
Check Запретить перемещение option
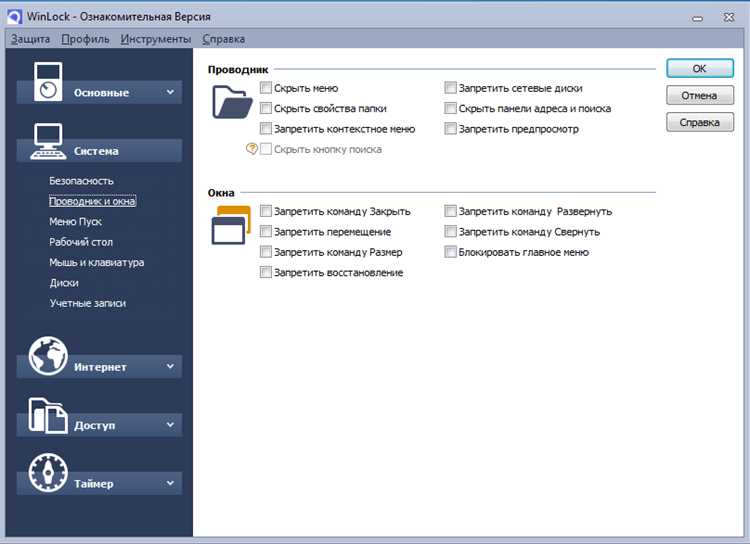coord(265,232)
